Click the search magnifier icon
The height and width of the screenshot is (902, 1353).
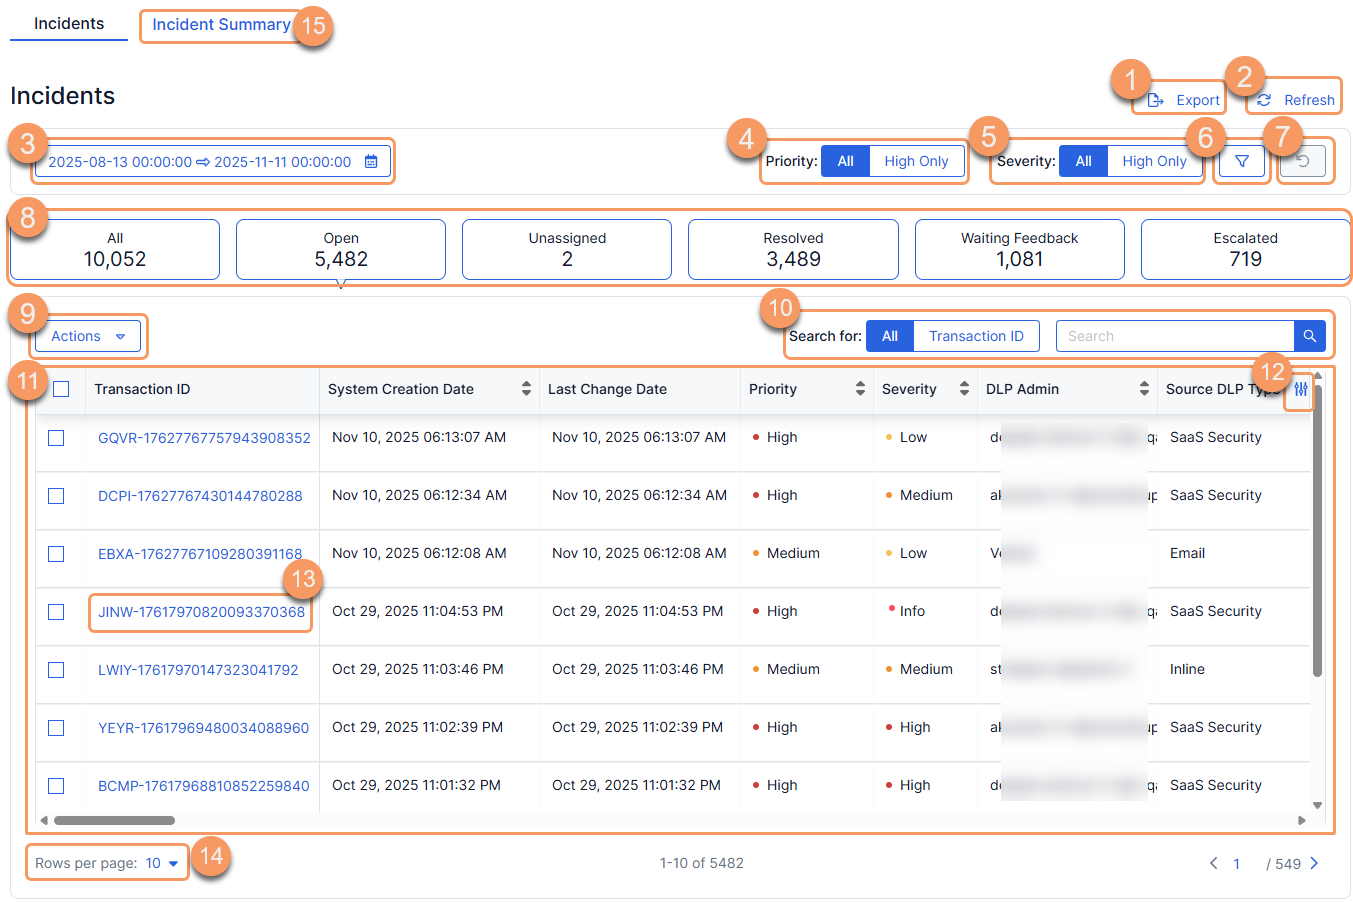[x=1309, y=336]
